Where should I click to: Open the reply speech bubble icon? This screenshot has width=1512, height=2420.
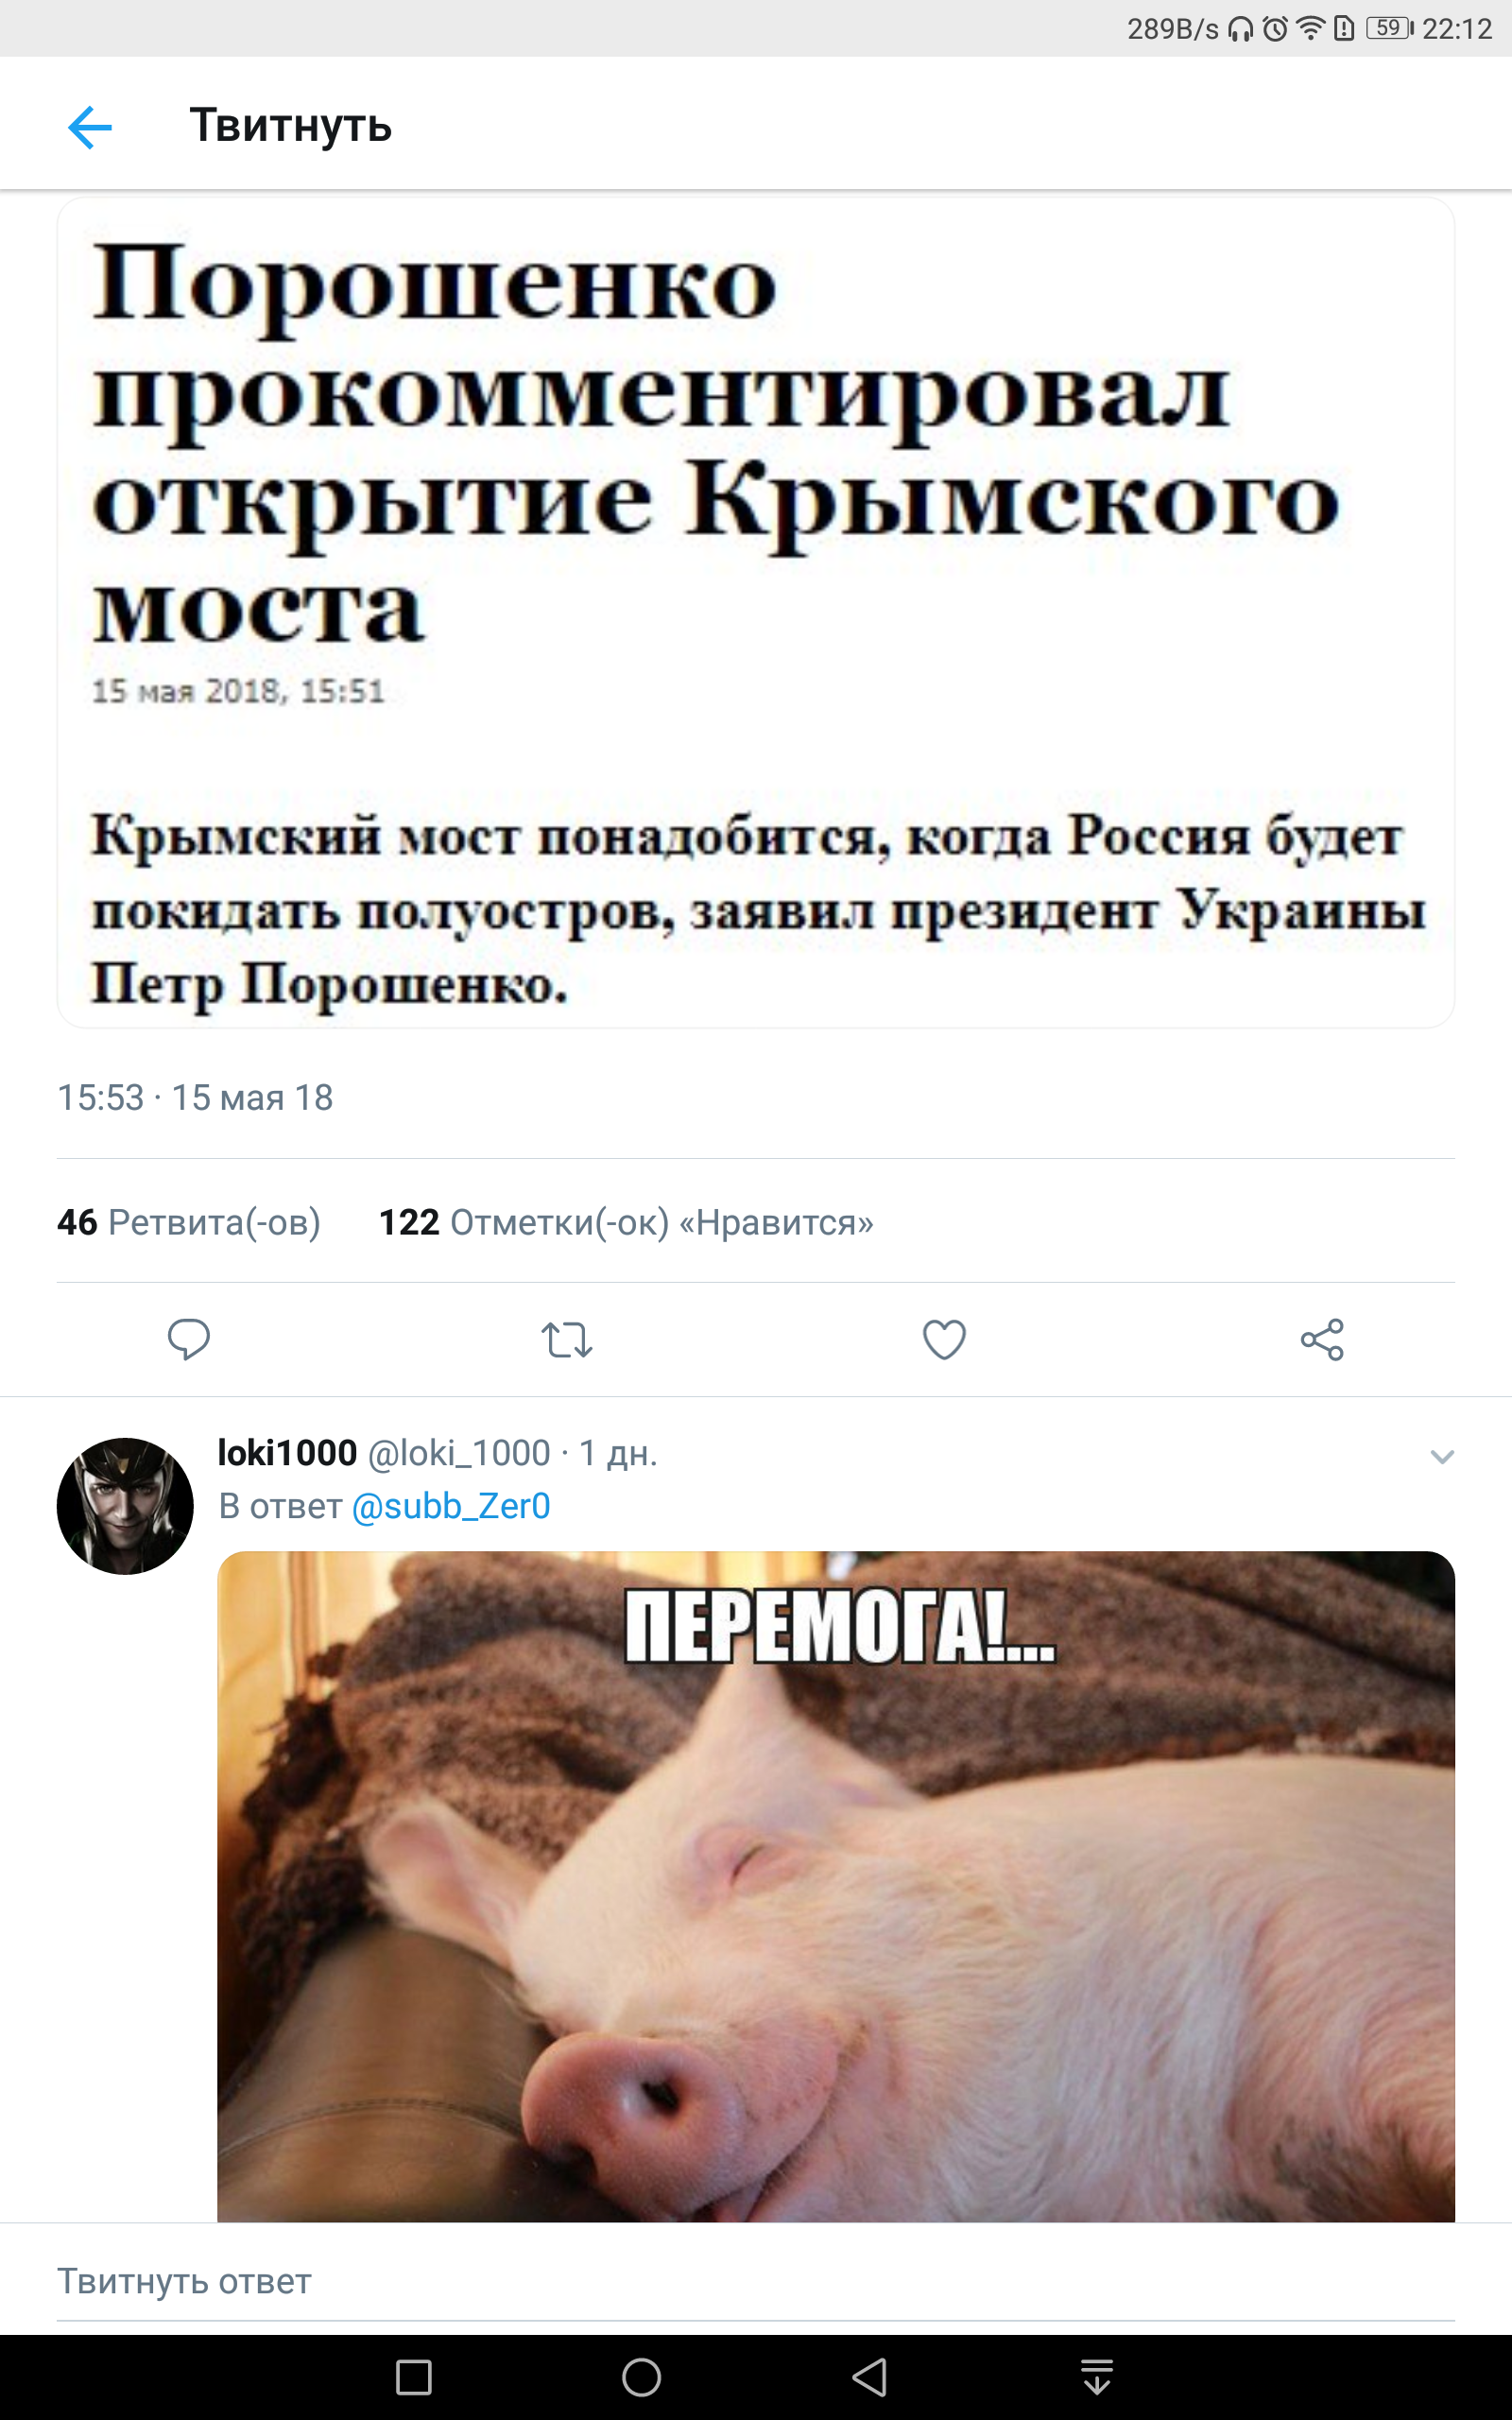click(x=188, y=1339)
